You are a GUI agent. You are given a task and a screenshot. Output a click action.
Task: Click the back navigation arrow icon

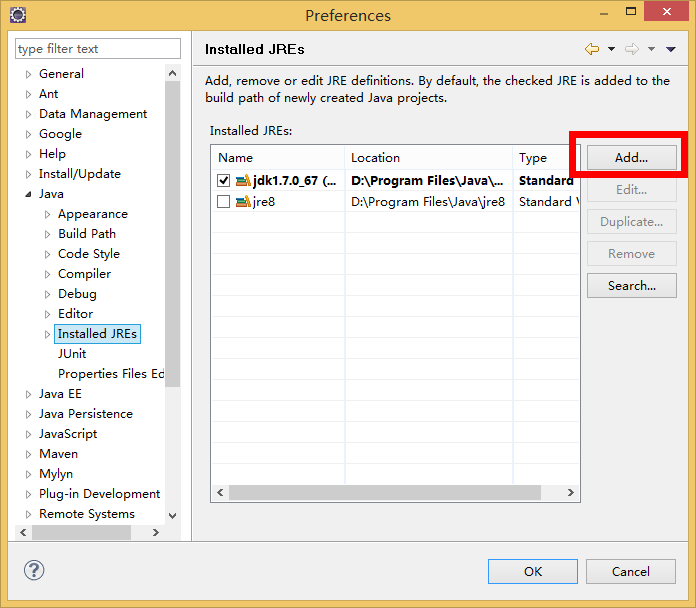click(592, 49)
